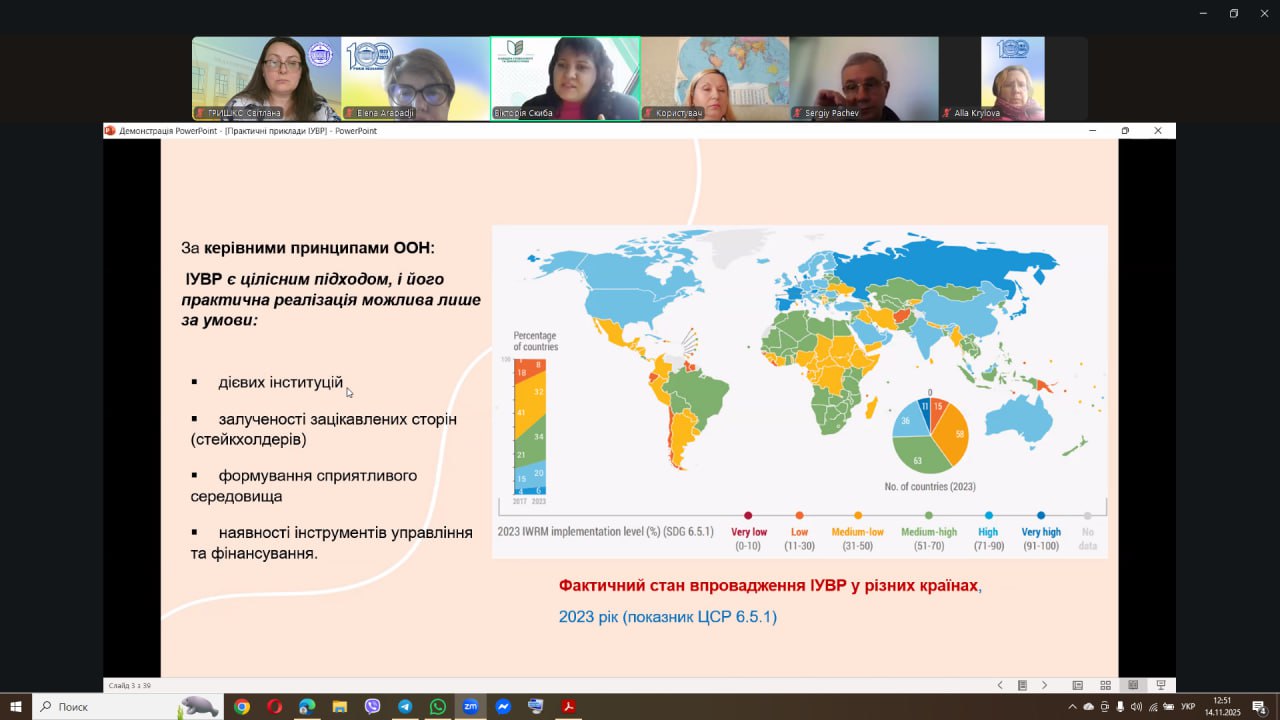The height and width of the screenshot is (720, 1280).
Task: Switch to Slide Sorter view
Action: (1105, 685)
